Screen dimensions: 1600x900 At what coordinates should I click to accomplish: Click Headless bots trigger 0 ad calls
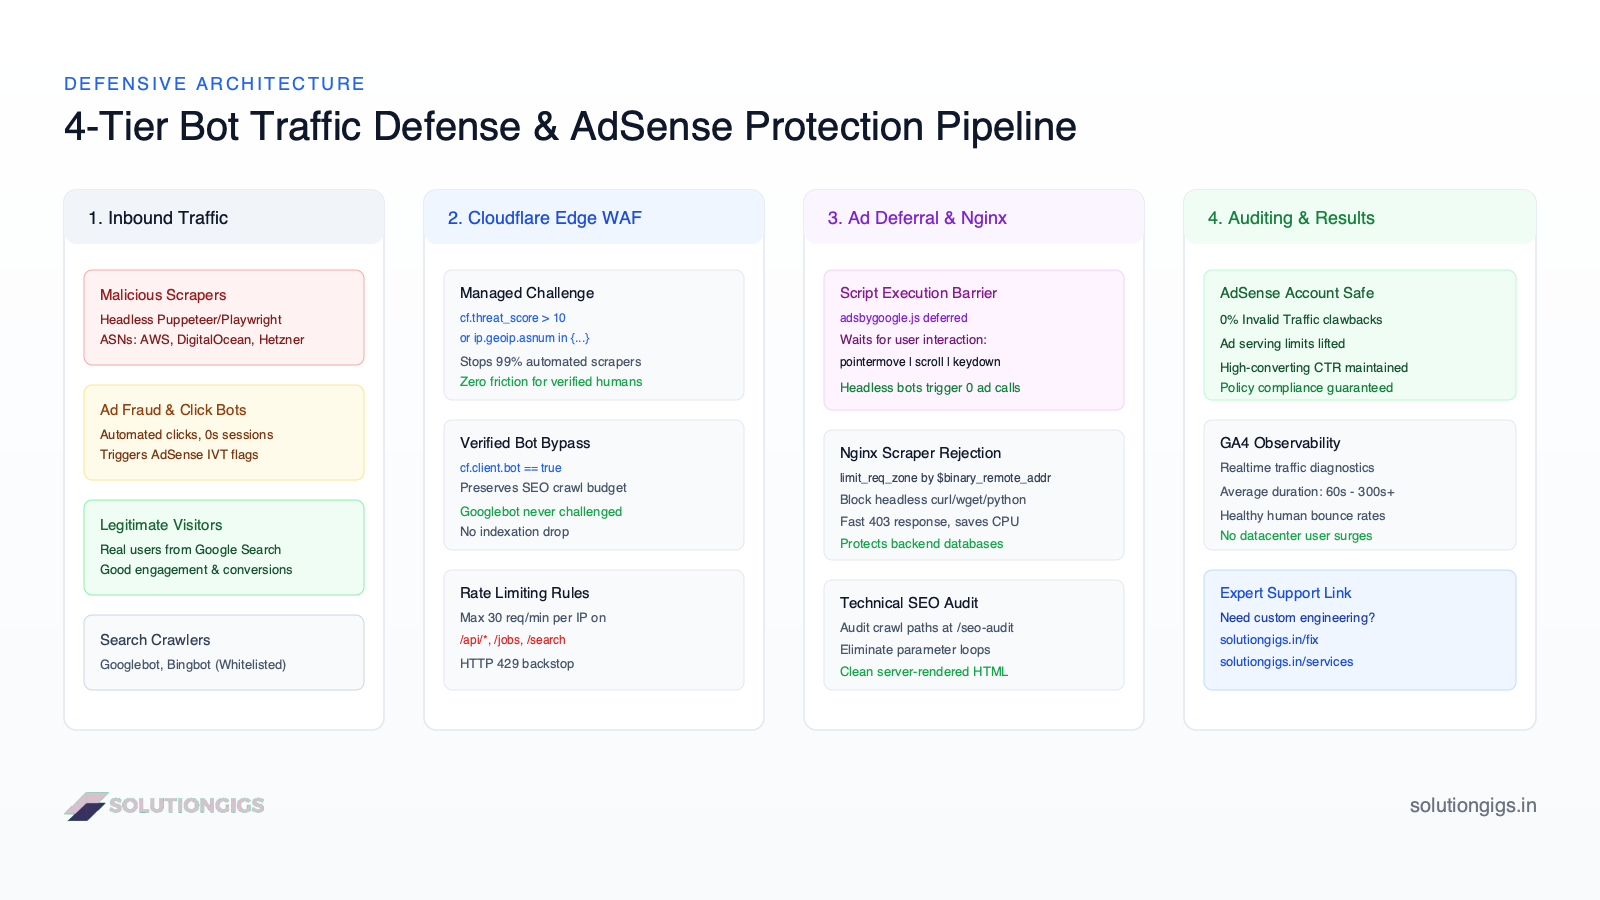pos(930,388)
